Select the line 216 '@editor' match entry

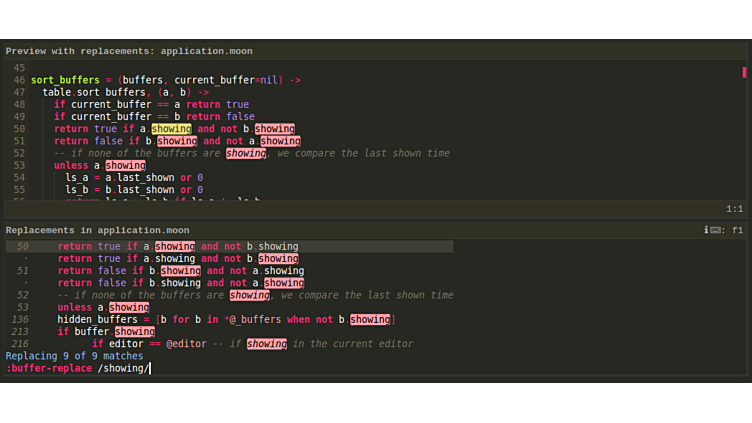252,344
